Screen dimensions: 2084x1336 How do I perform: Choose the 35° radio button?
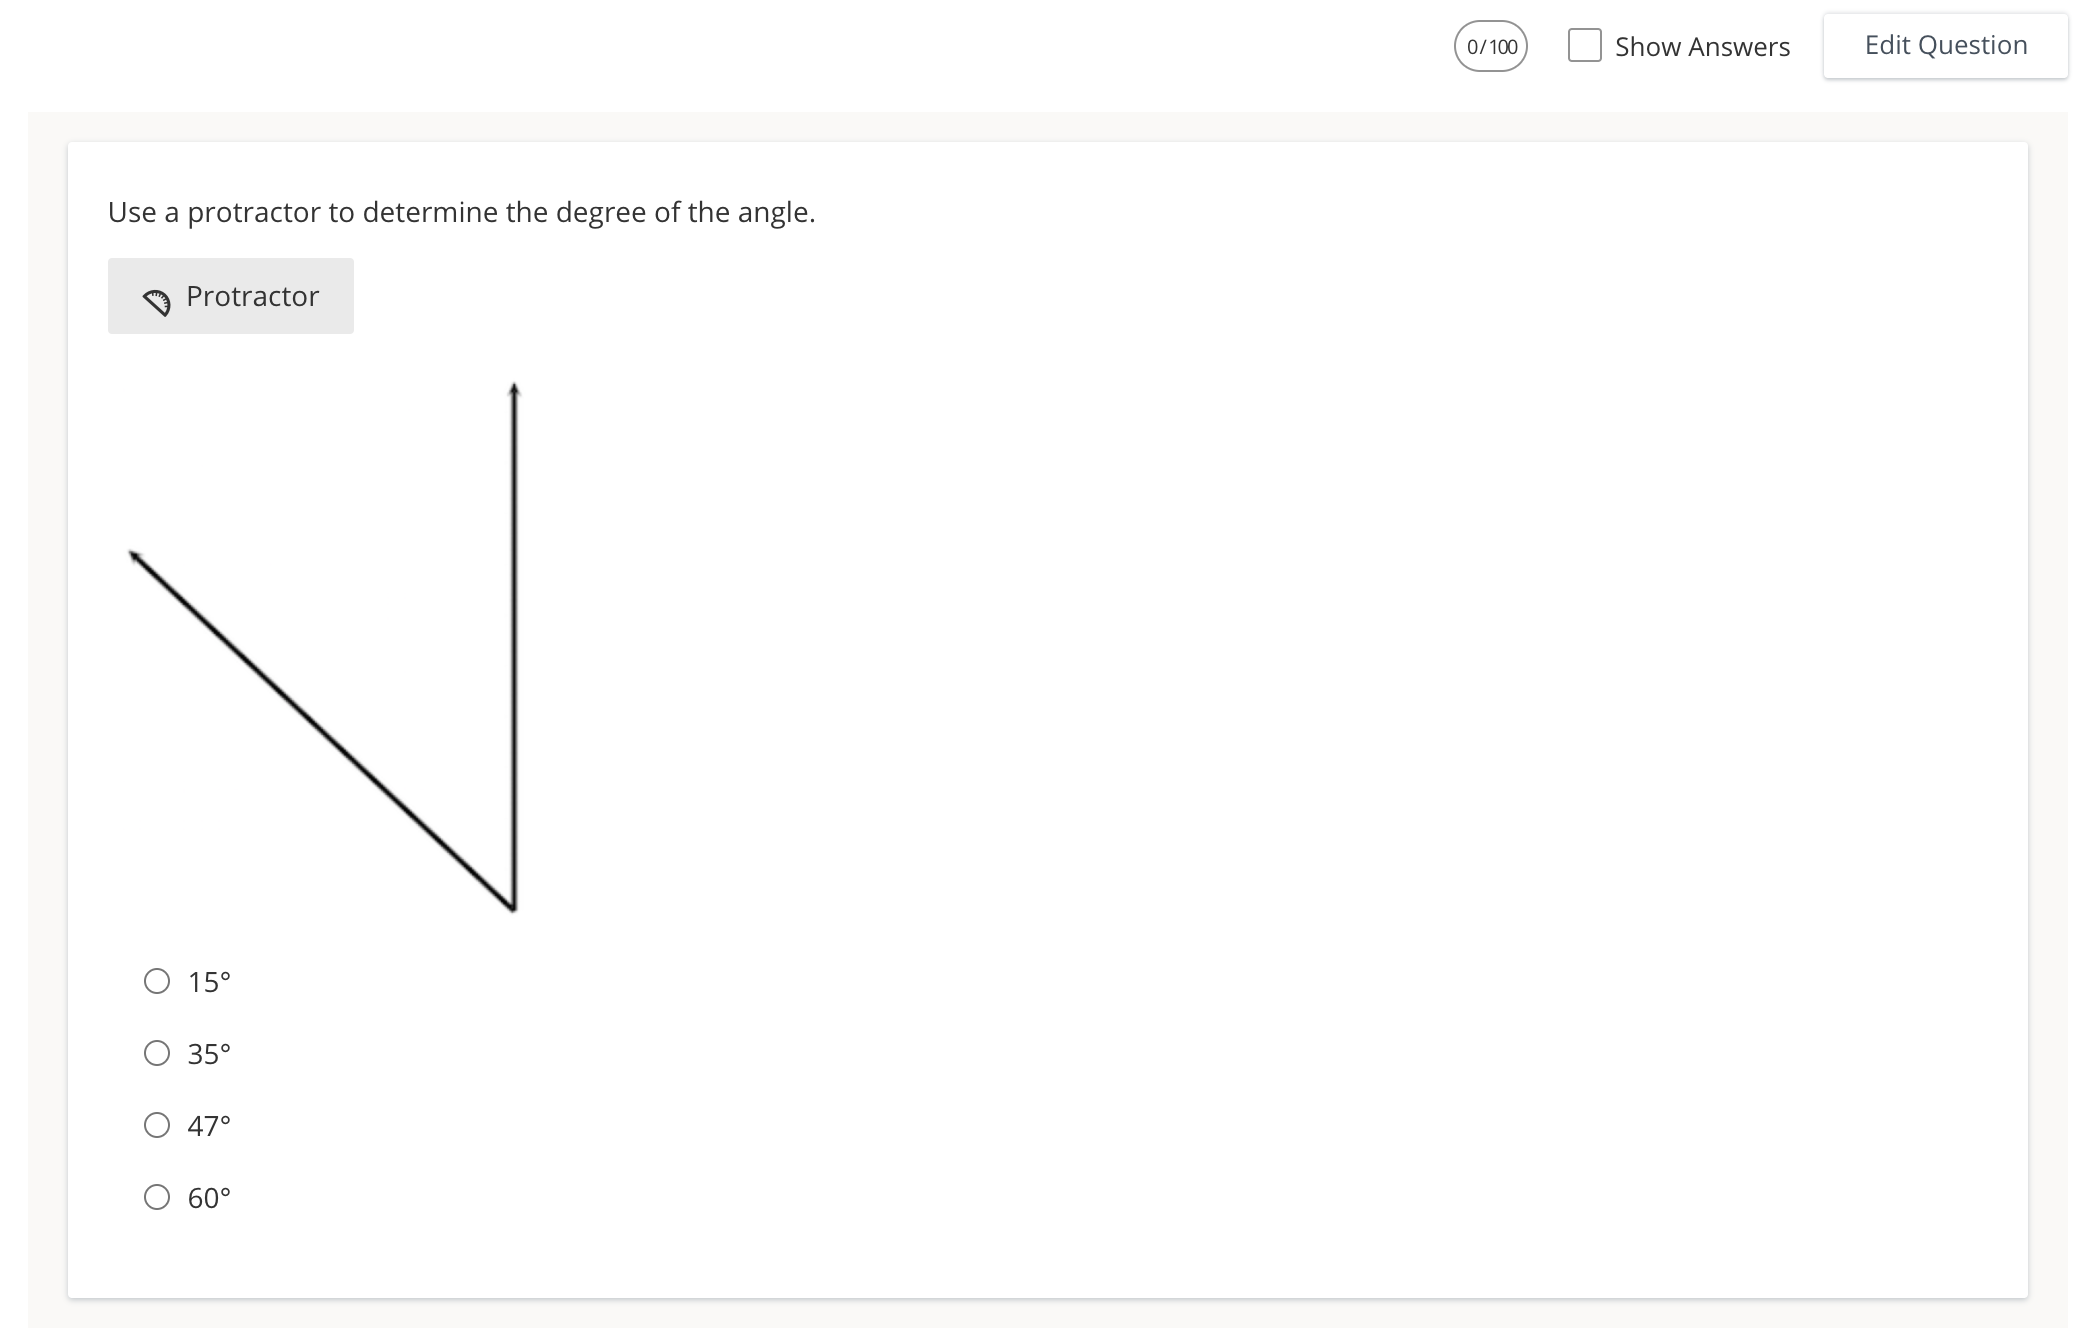[157, 1053]
